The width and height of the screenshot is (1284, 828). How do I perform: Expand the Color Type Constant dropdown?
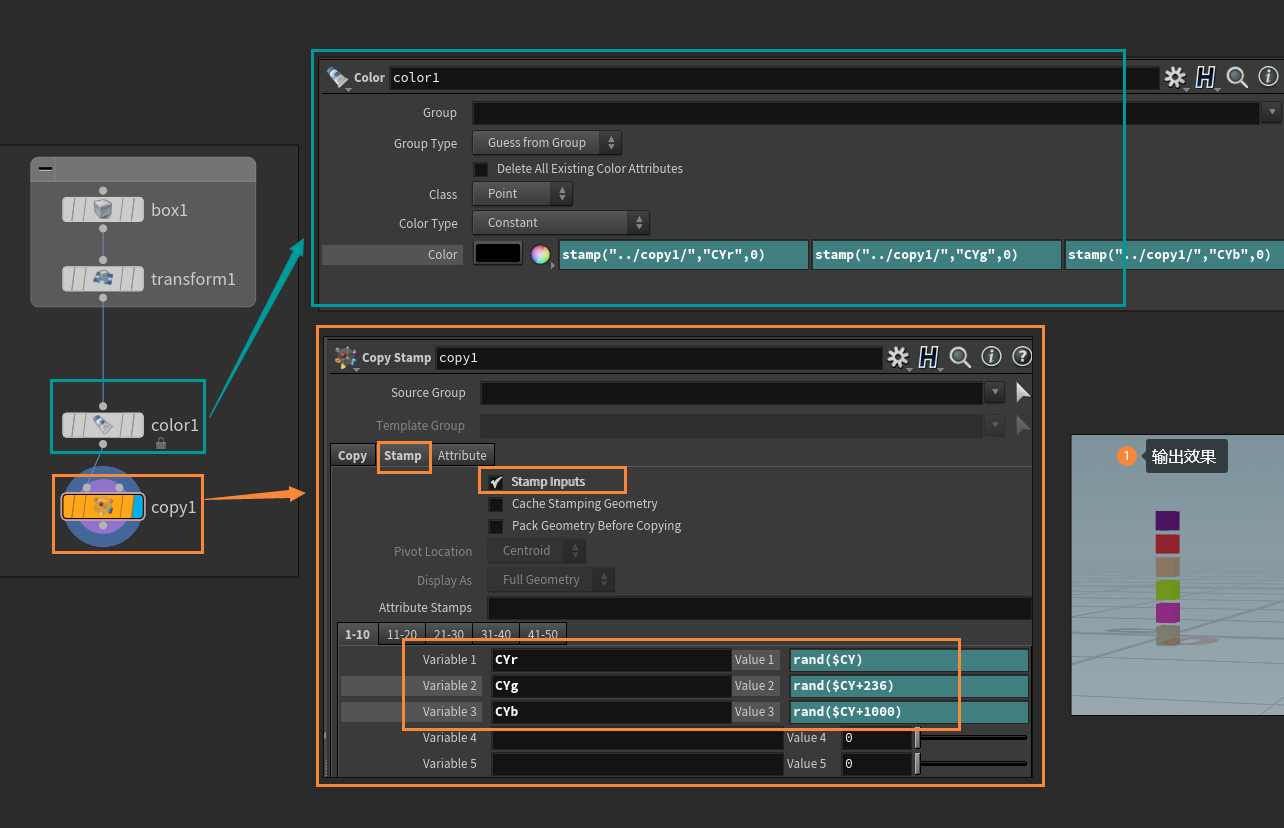tap(561, 223)
